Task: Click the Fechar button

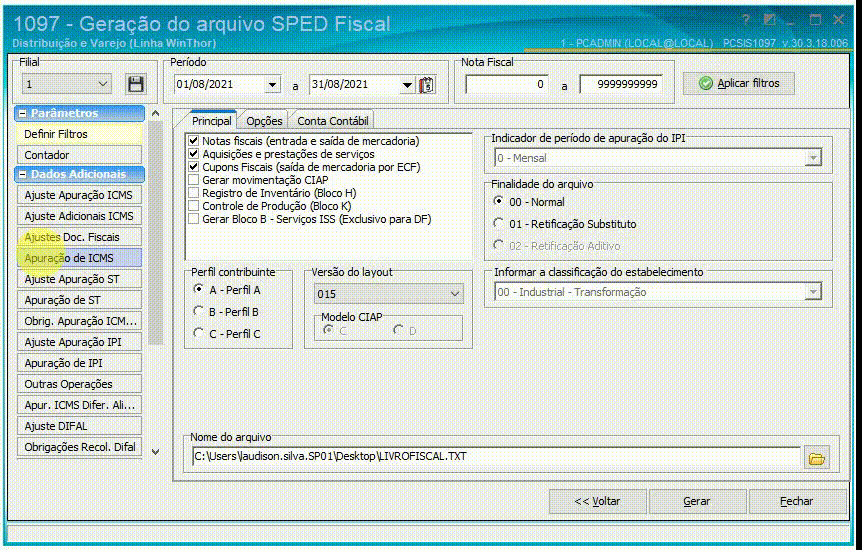Action: click(797, 501)
